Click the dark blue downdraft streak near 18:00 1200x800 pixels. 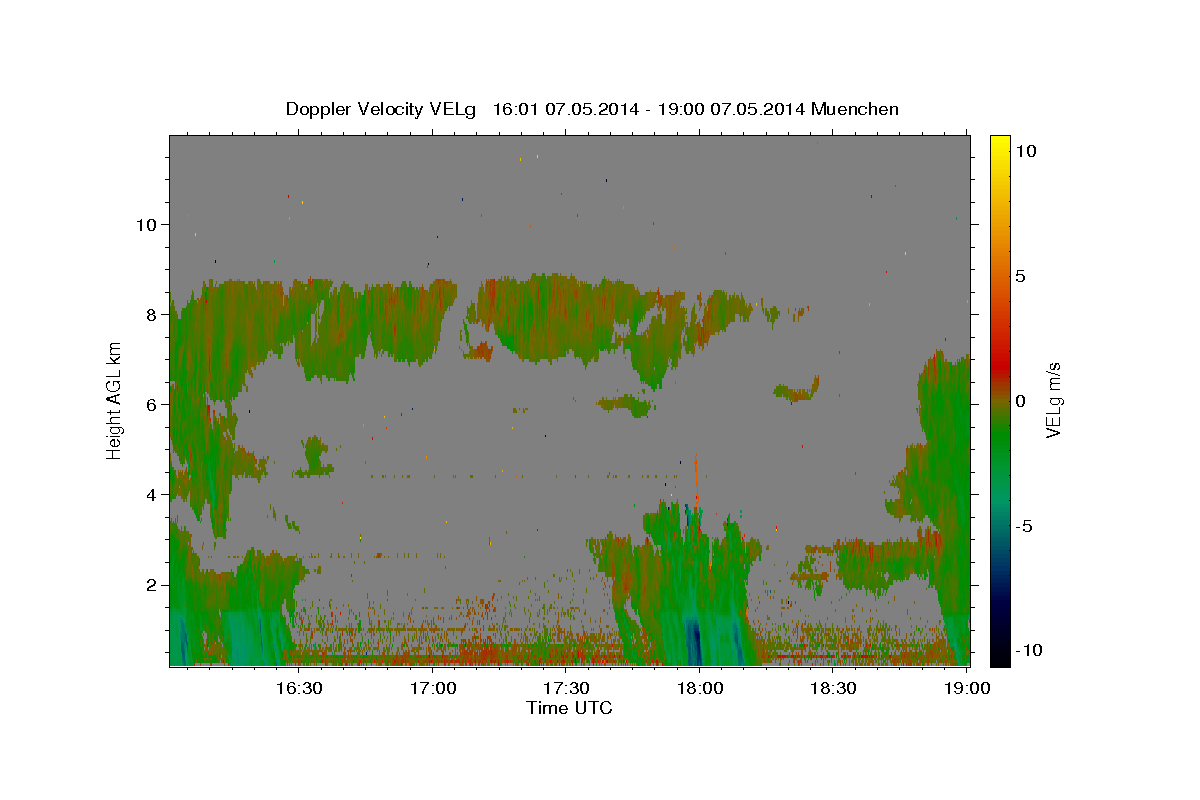click(695, 640)
